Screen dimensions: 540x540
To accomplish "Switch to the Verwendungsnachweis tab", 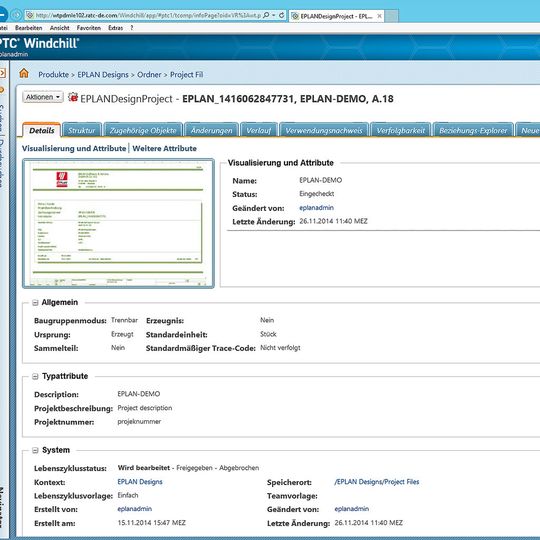I will pos(324,130).
